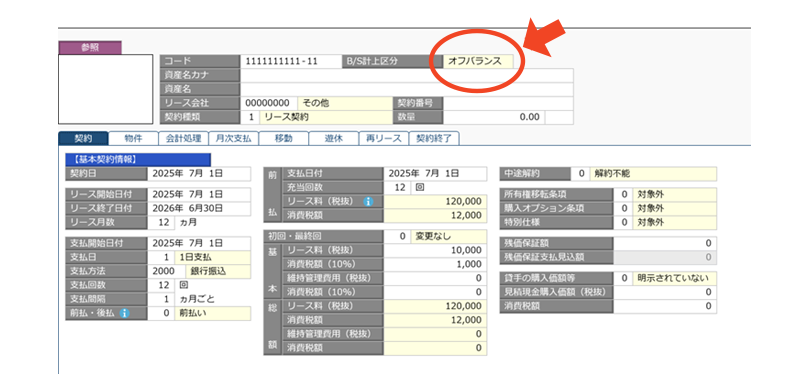Click the 総額 維持管理費用（税抜） field

tap(435, 334)
